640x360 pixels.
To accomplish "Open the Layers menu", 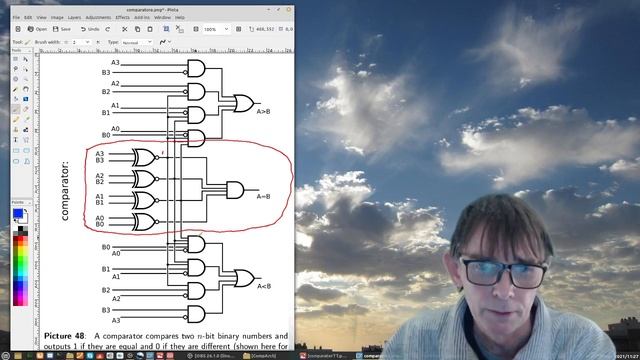I will [74, 18].
